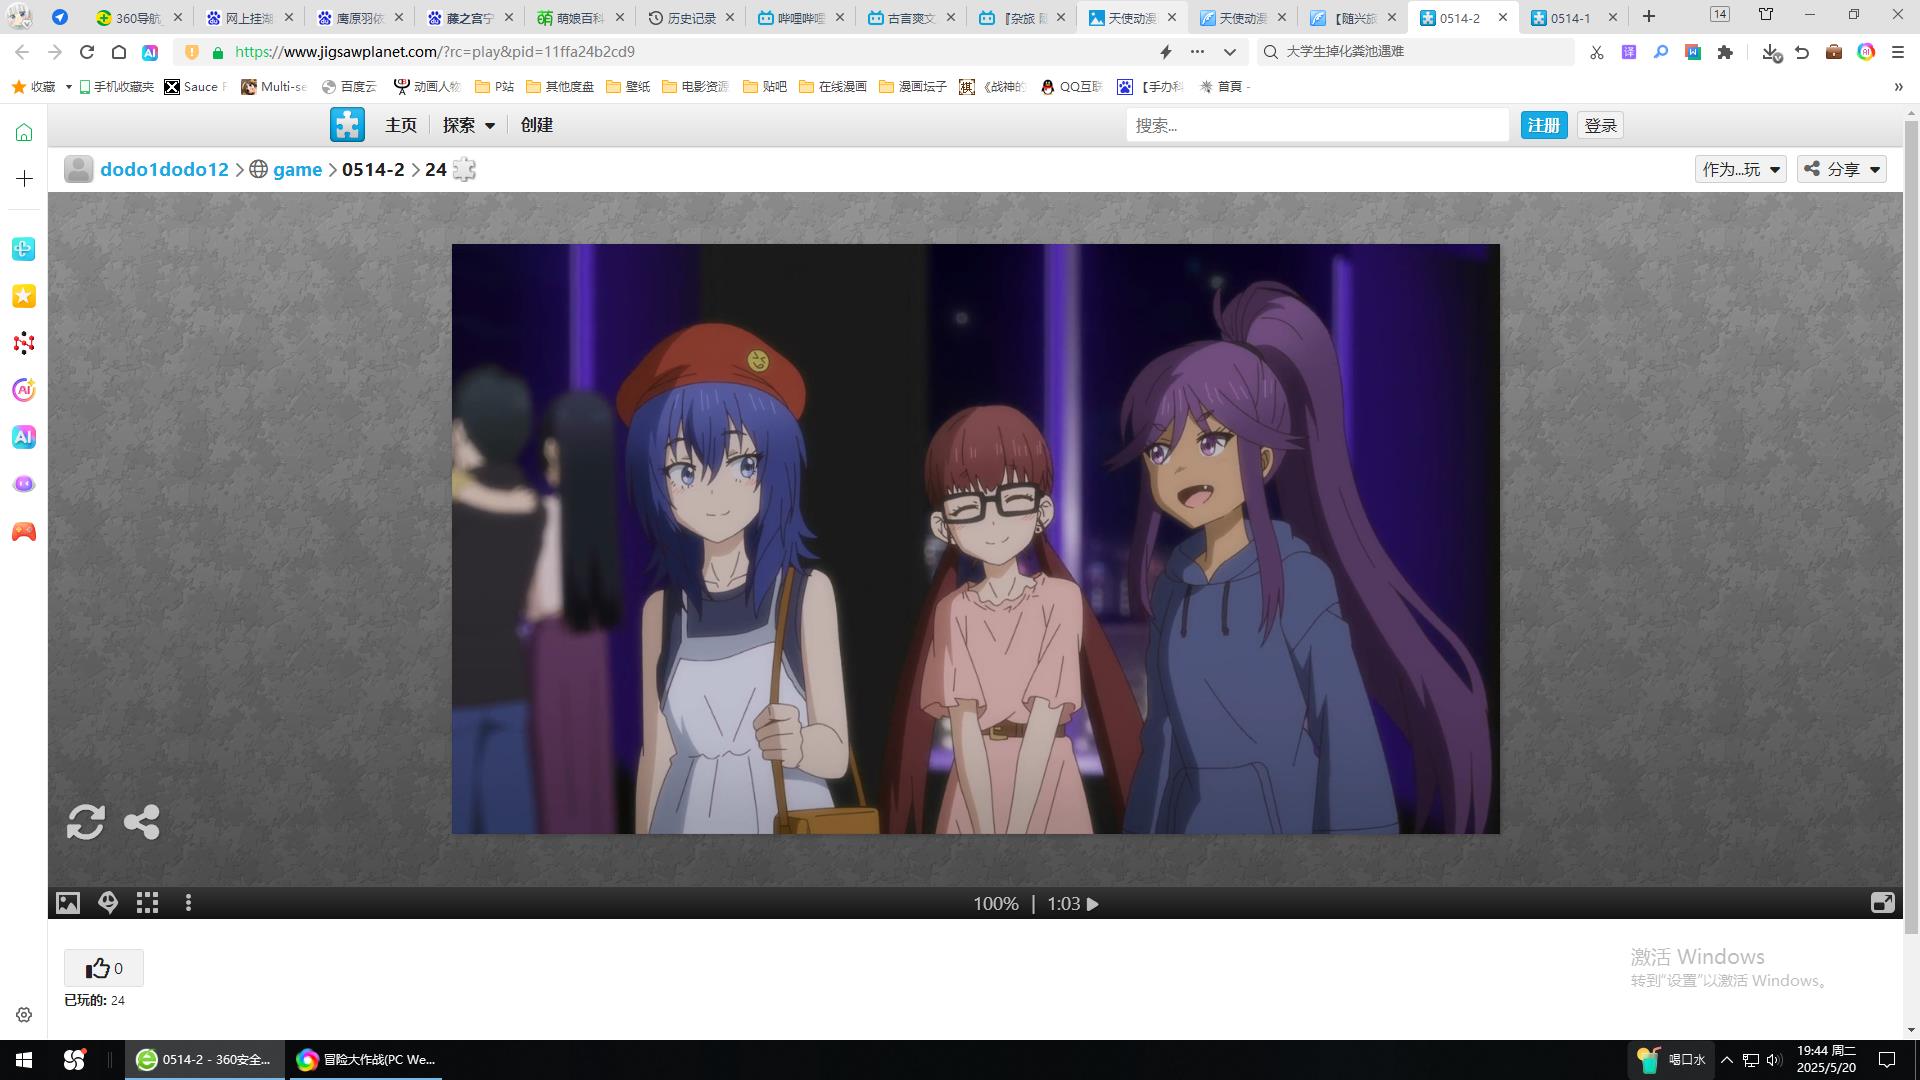Expand the 收藏 bookmarks dropdown arrow
The image size is (1920, 1080).
tap(68, 87)
